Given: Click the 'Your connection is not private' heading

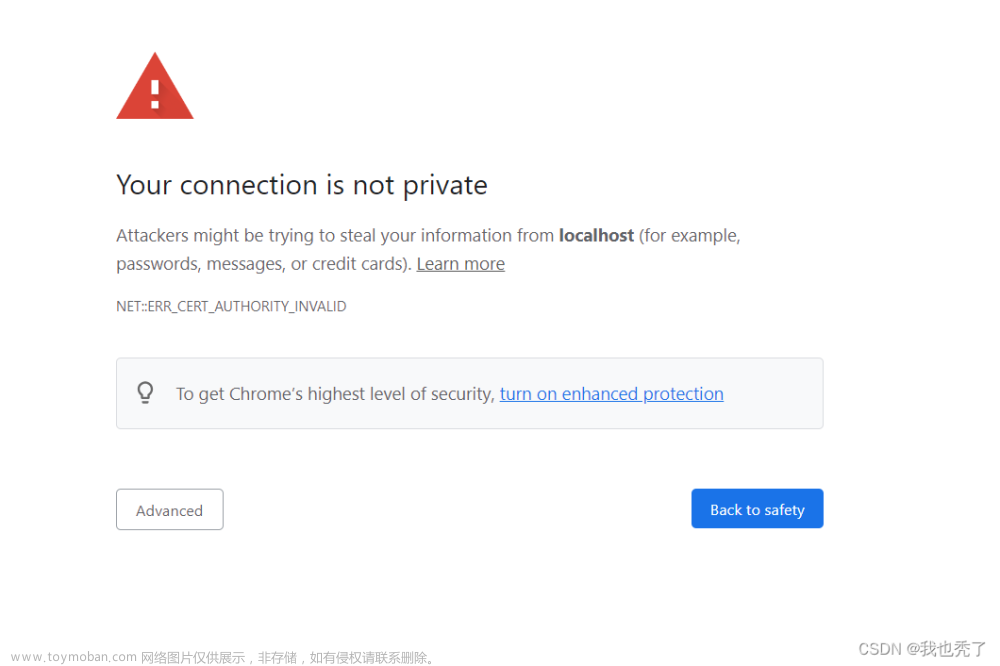Looking at the screenshot, I should 302,186.
